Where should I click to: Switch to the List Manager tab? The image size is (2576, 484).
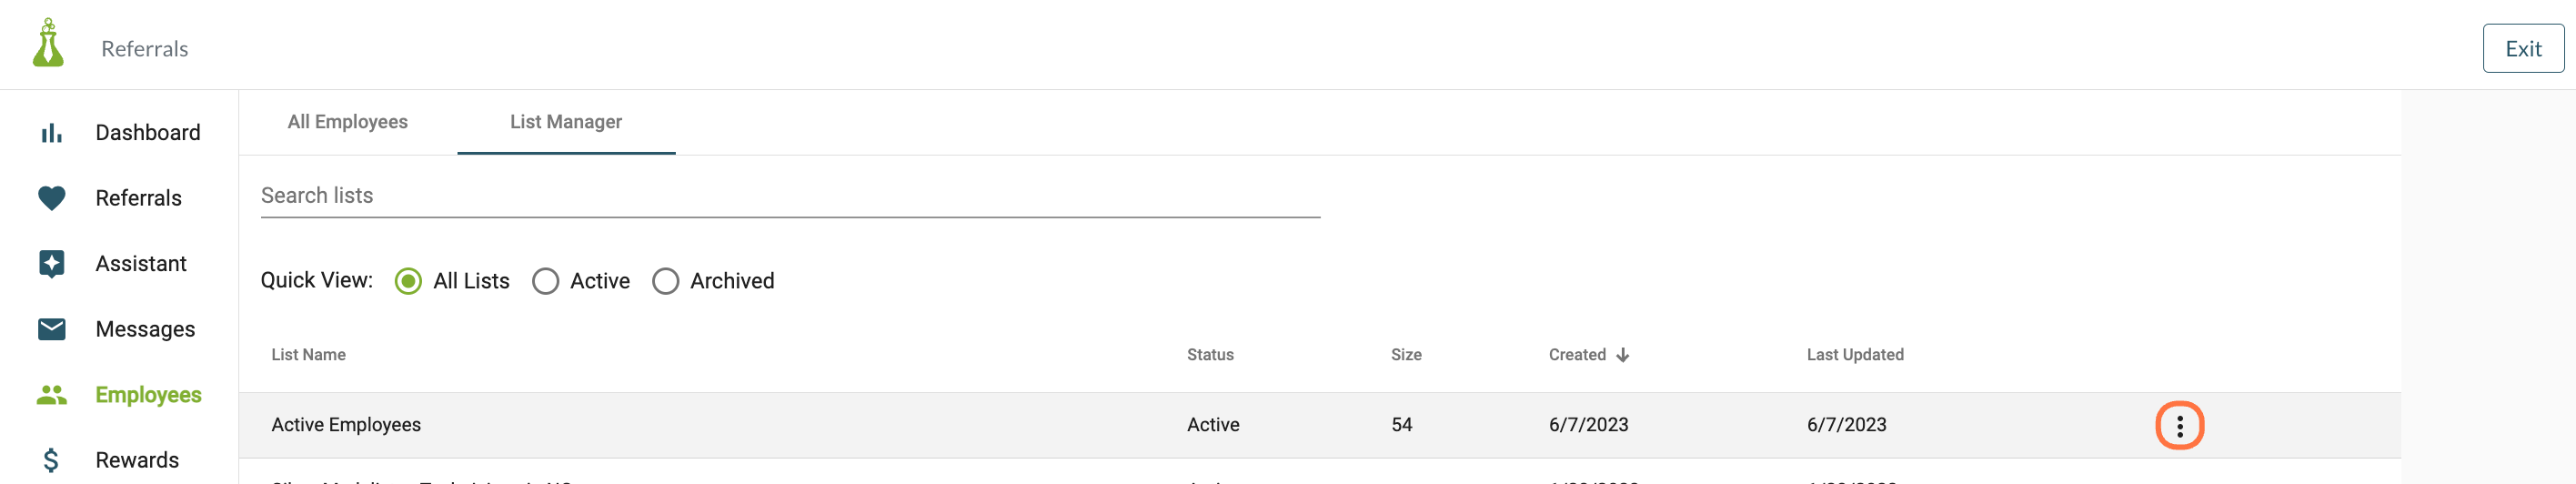[566, 122]
